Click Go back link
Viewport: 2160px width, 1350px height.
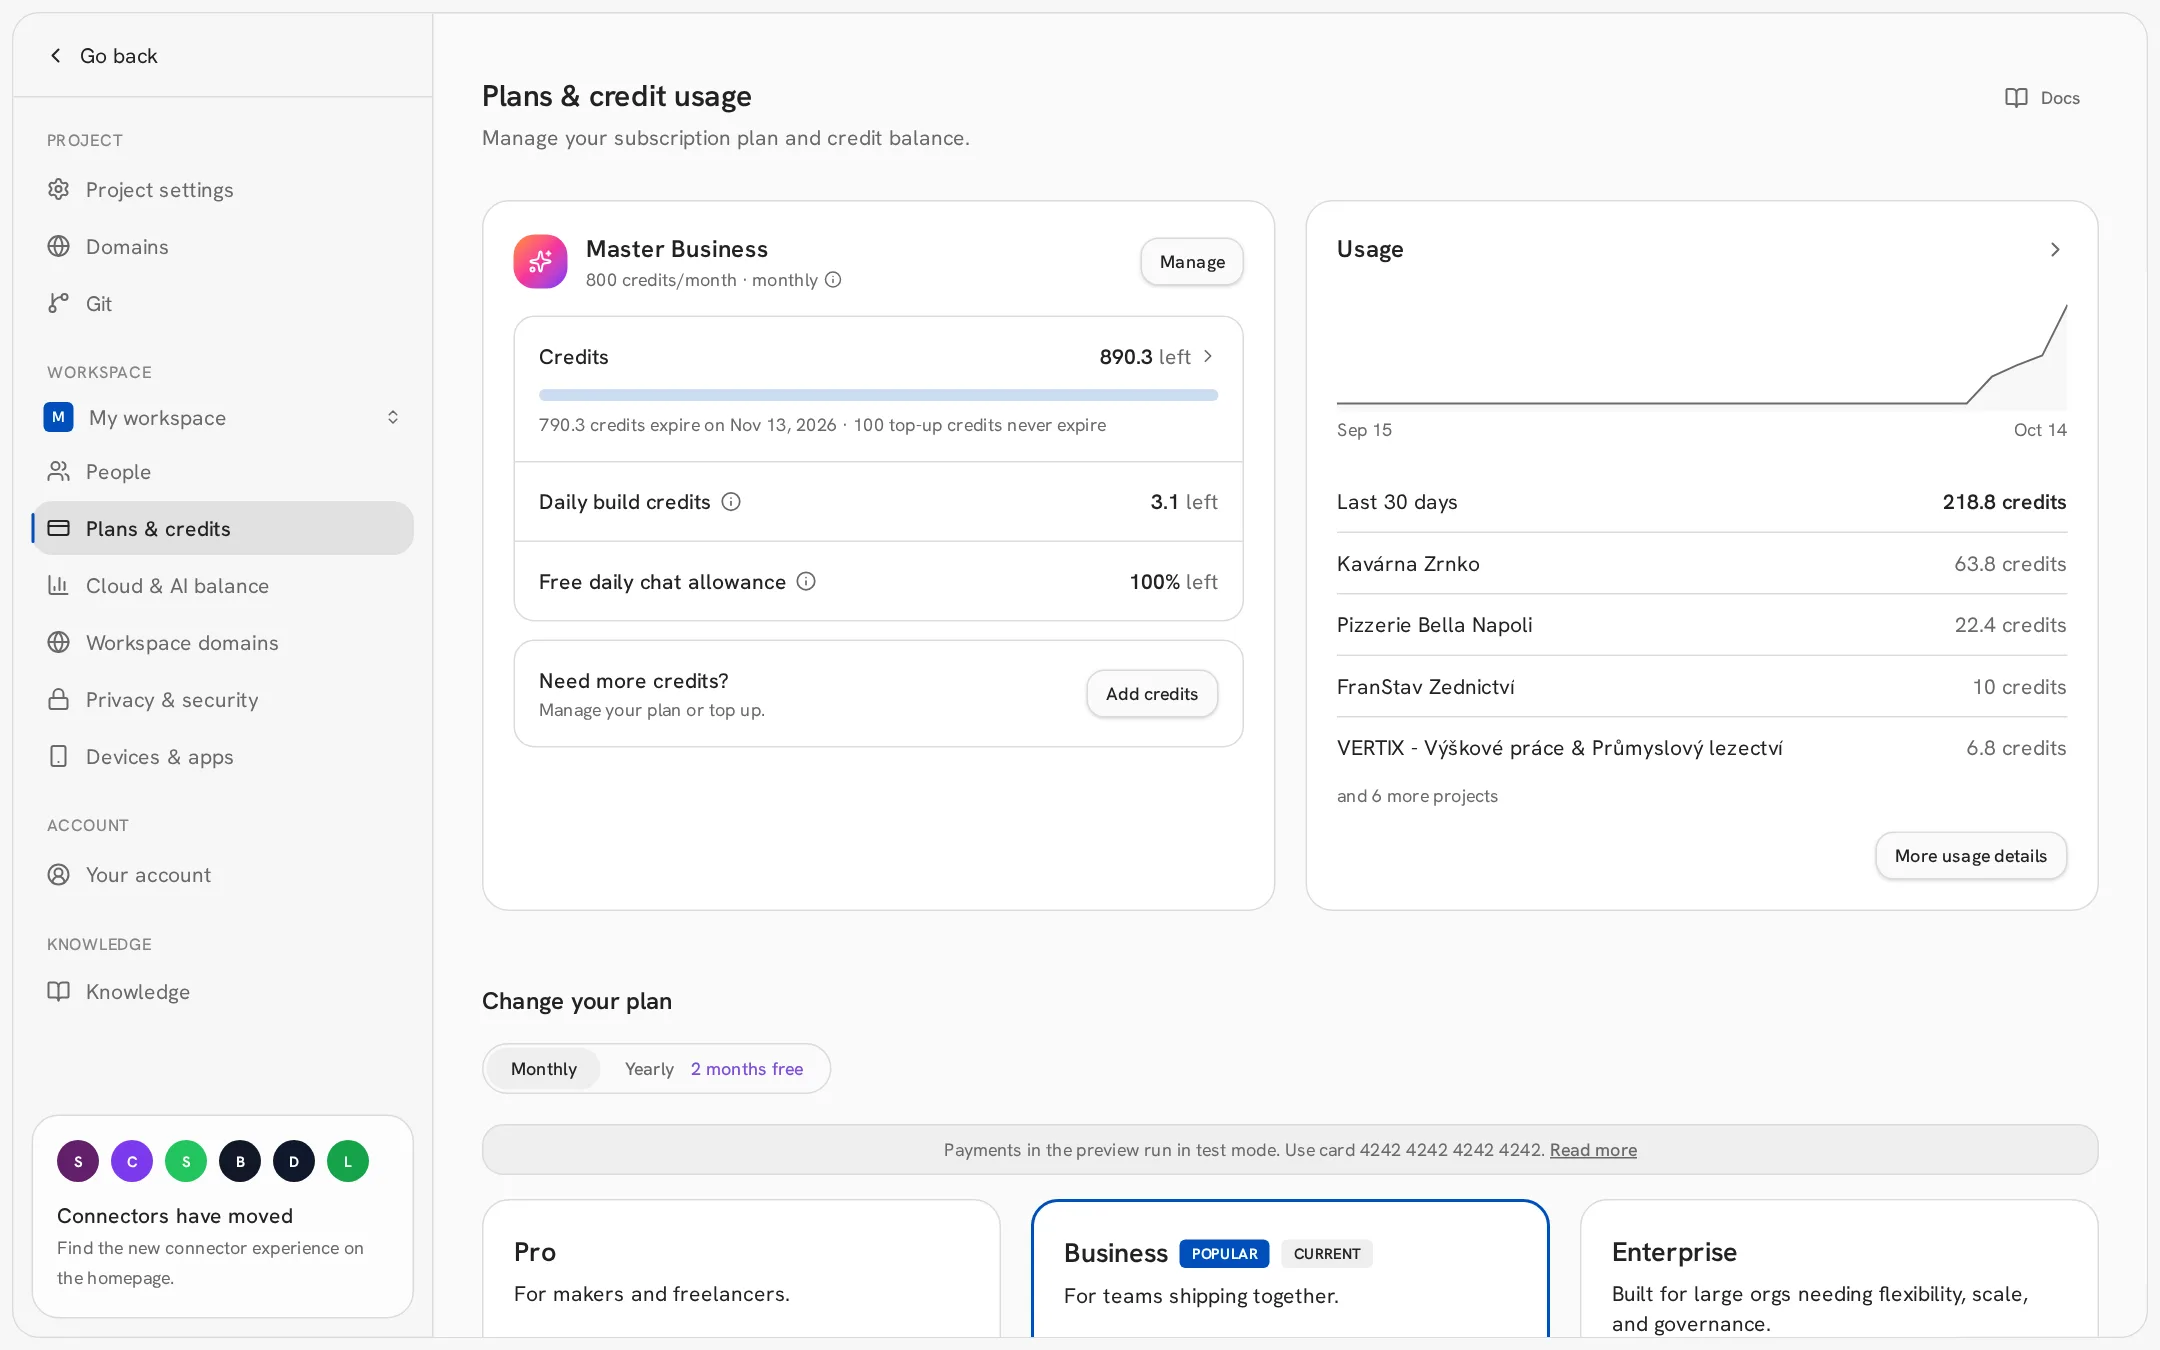point(103,56)
